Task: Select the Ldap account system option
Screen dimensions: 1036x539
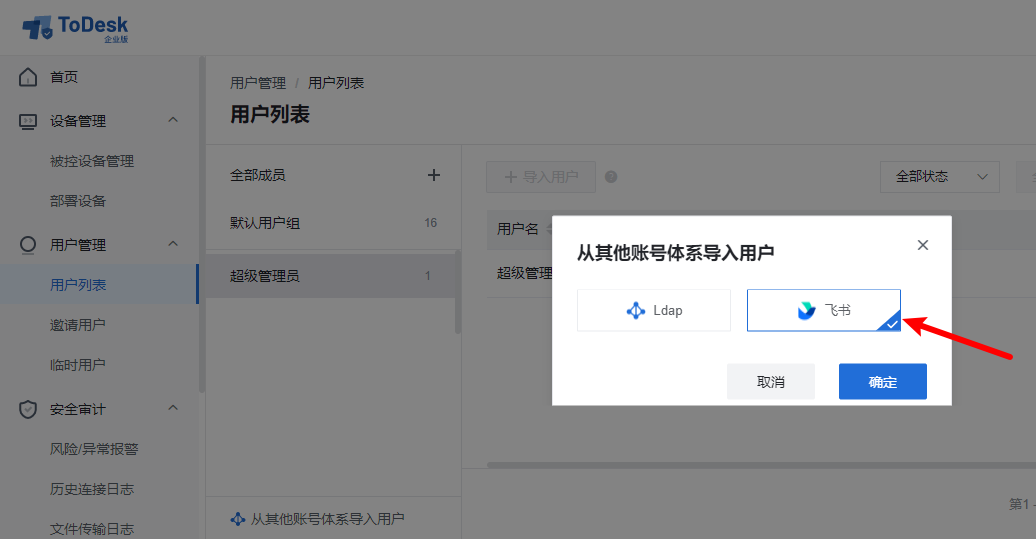Action: 653,310
